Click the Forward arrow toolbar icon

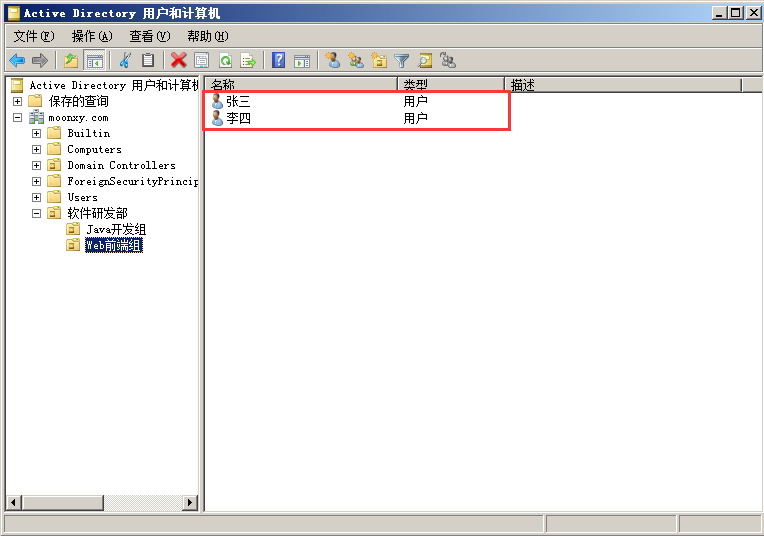click(x=39, y=61)
